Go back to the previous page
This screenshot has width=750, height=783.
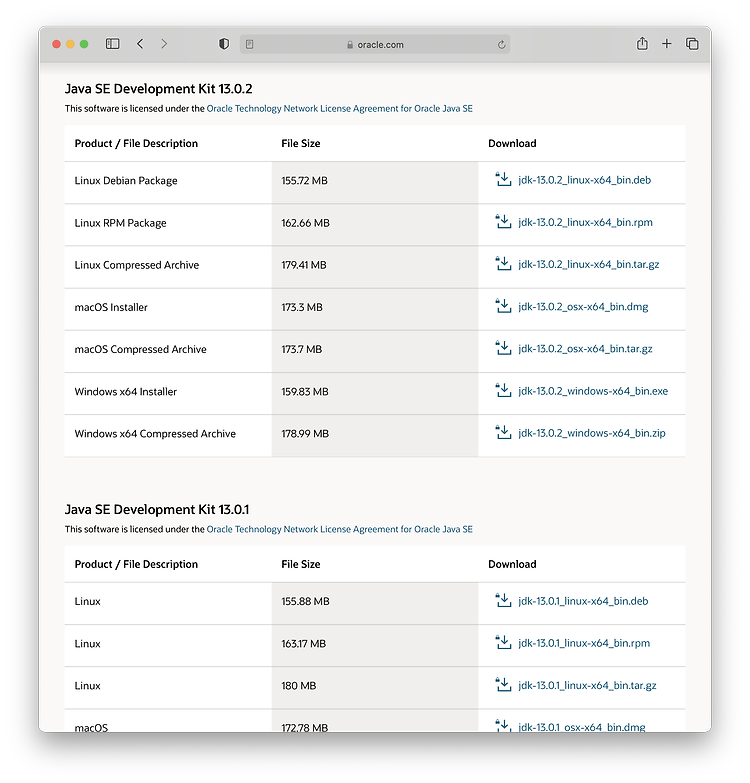pyautogui.click(x=140, y=44)
